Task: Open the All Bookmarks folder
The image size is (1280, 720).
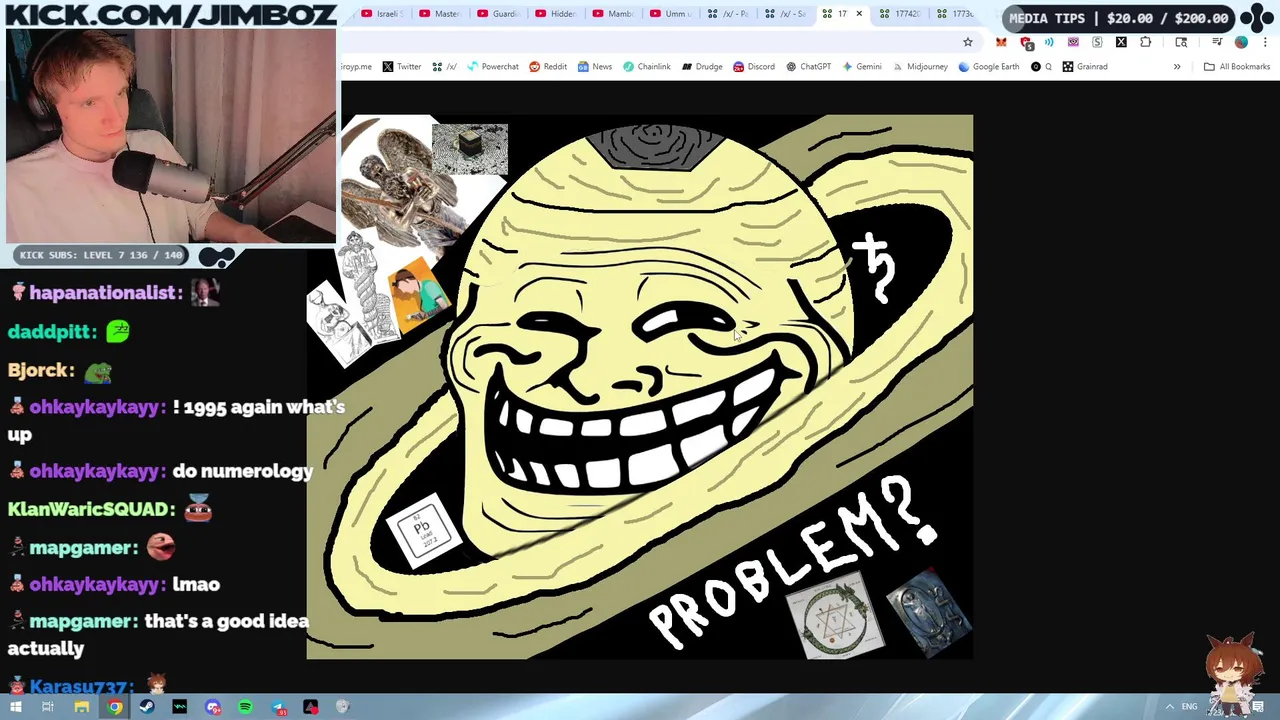Action: tap(1237, 67)
